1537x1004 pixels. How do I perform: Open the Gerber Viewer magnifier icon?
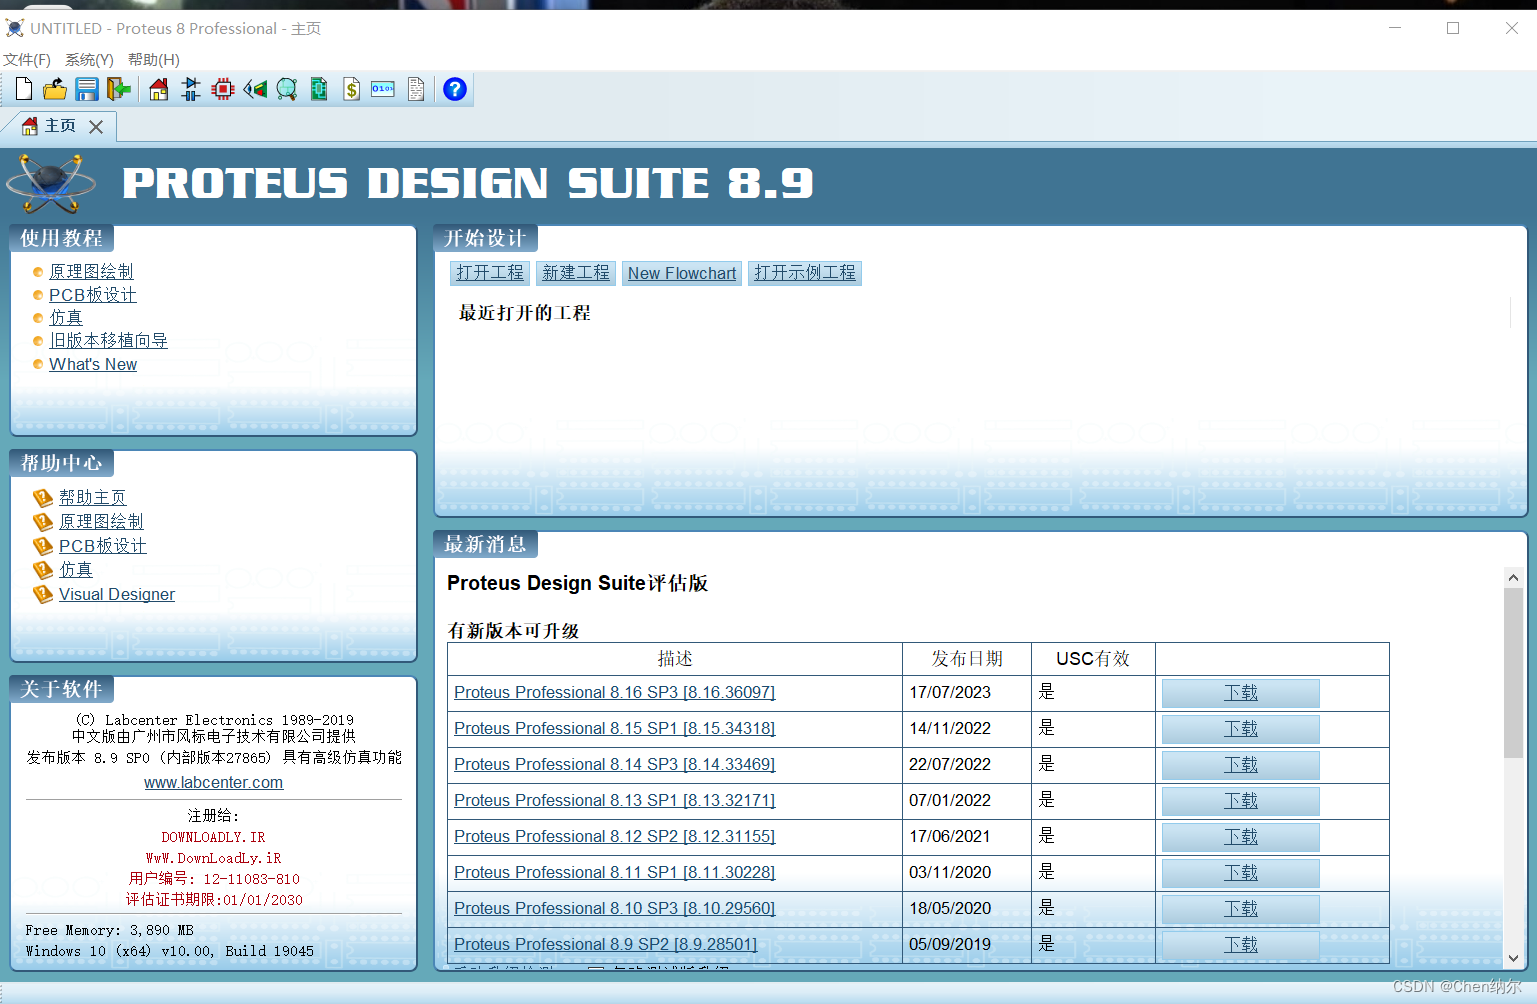[x=287, y=89]
